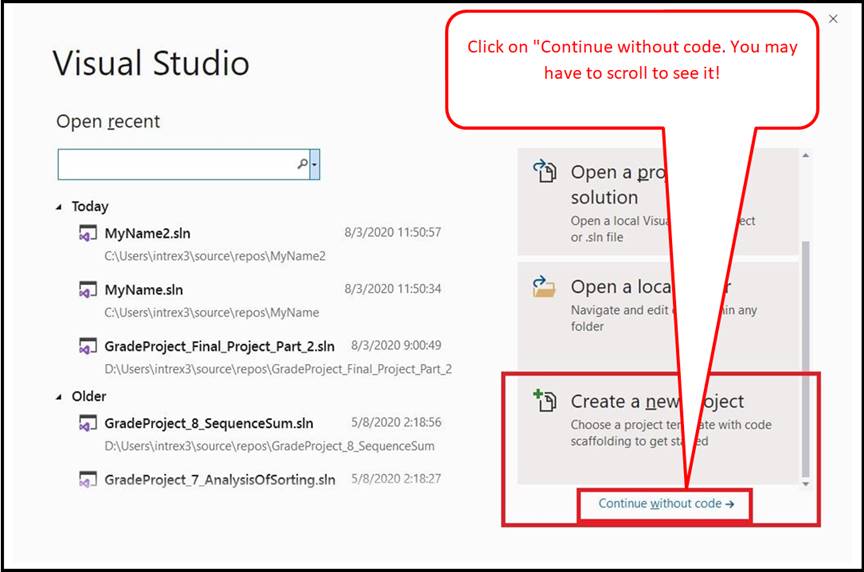Screen dimensions: 864x572
Task: Click the GradeProject_7_AnalysisOfSorting.sln file icon
Action: click(x=88, y=480)
